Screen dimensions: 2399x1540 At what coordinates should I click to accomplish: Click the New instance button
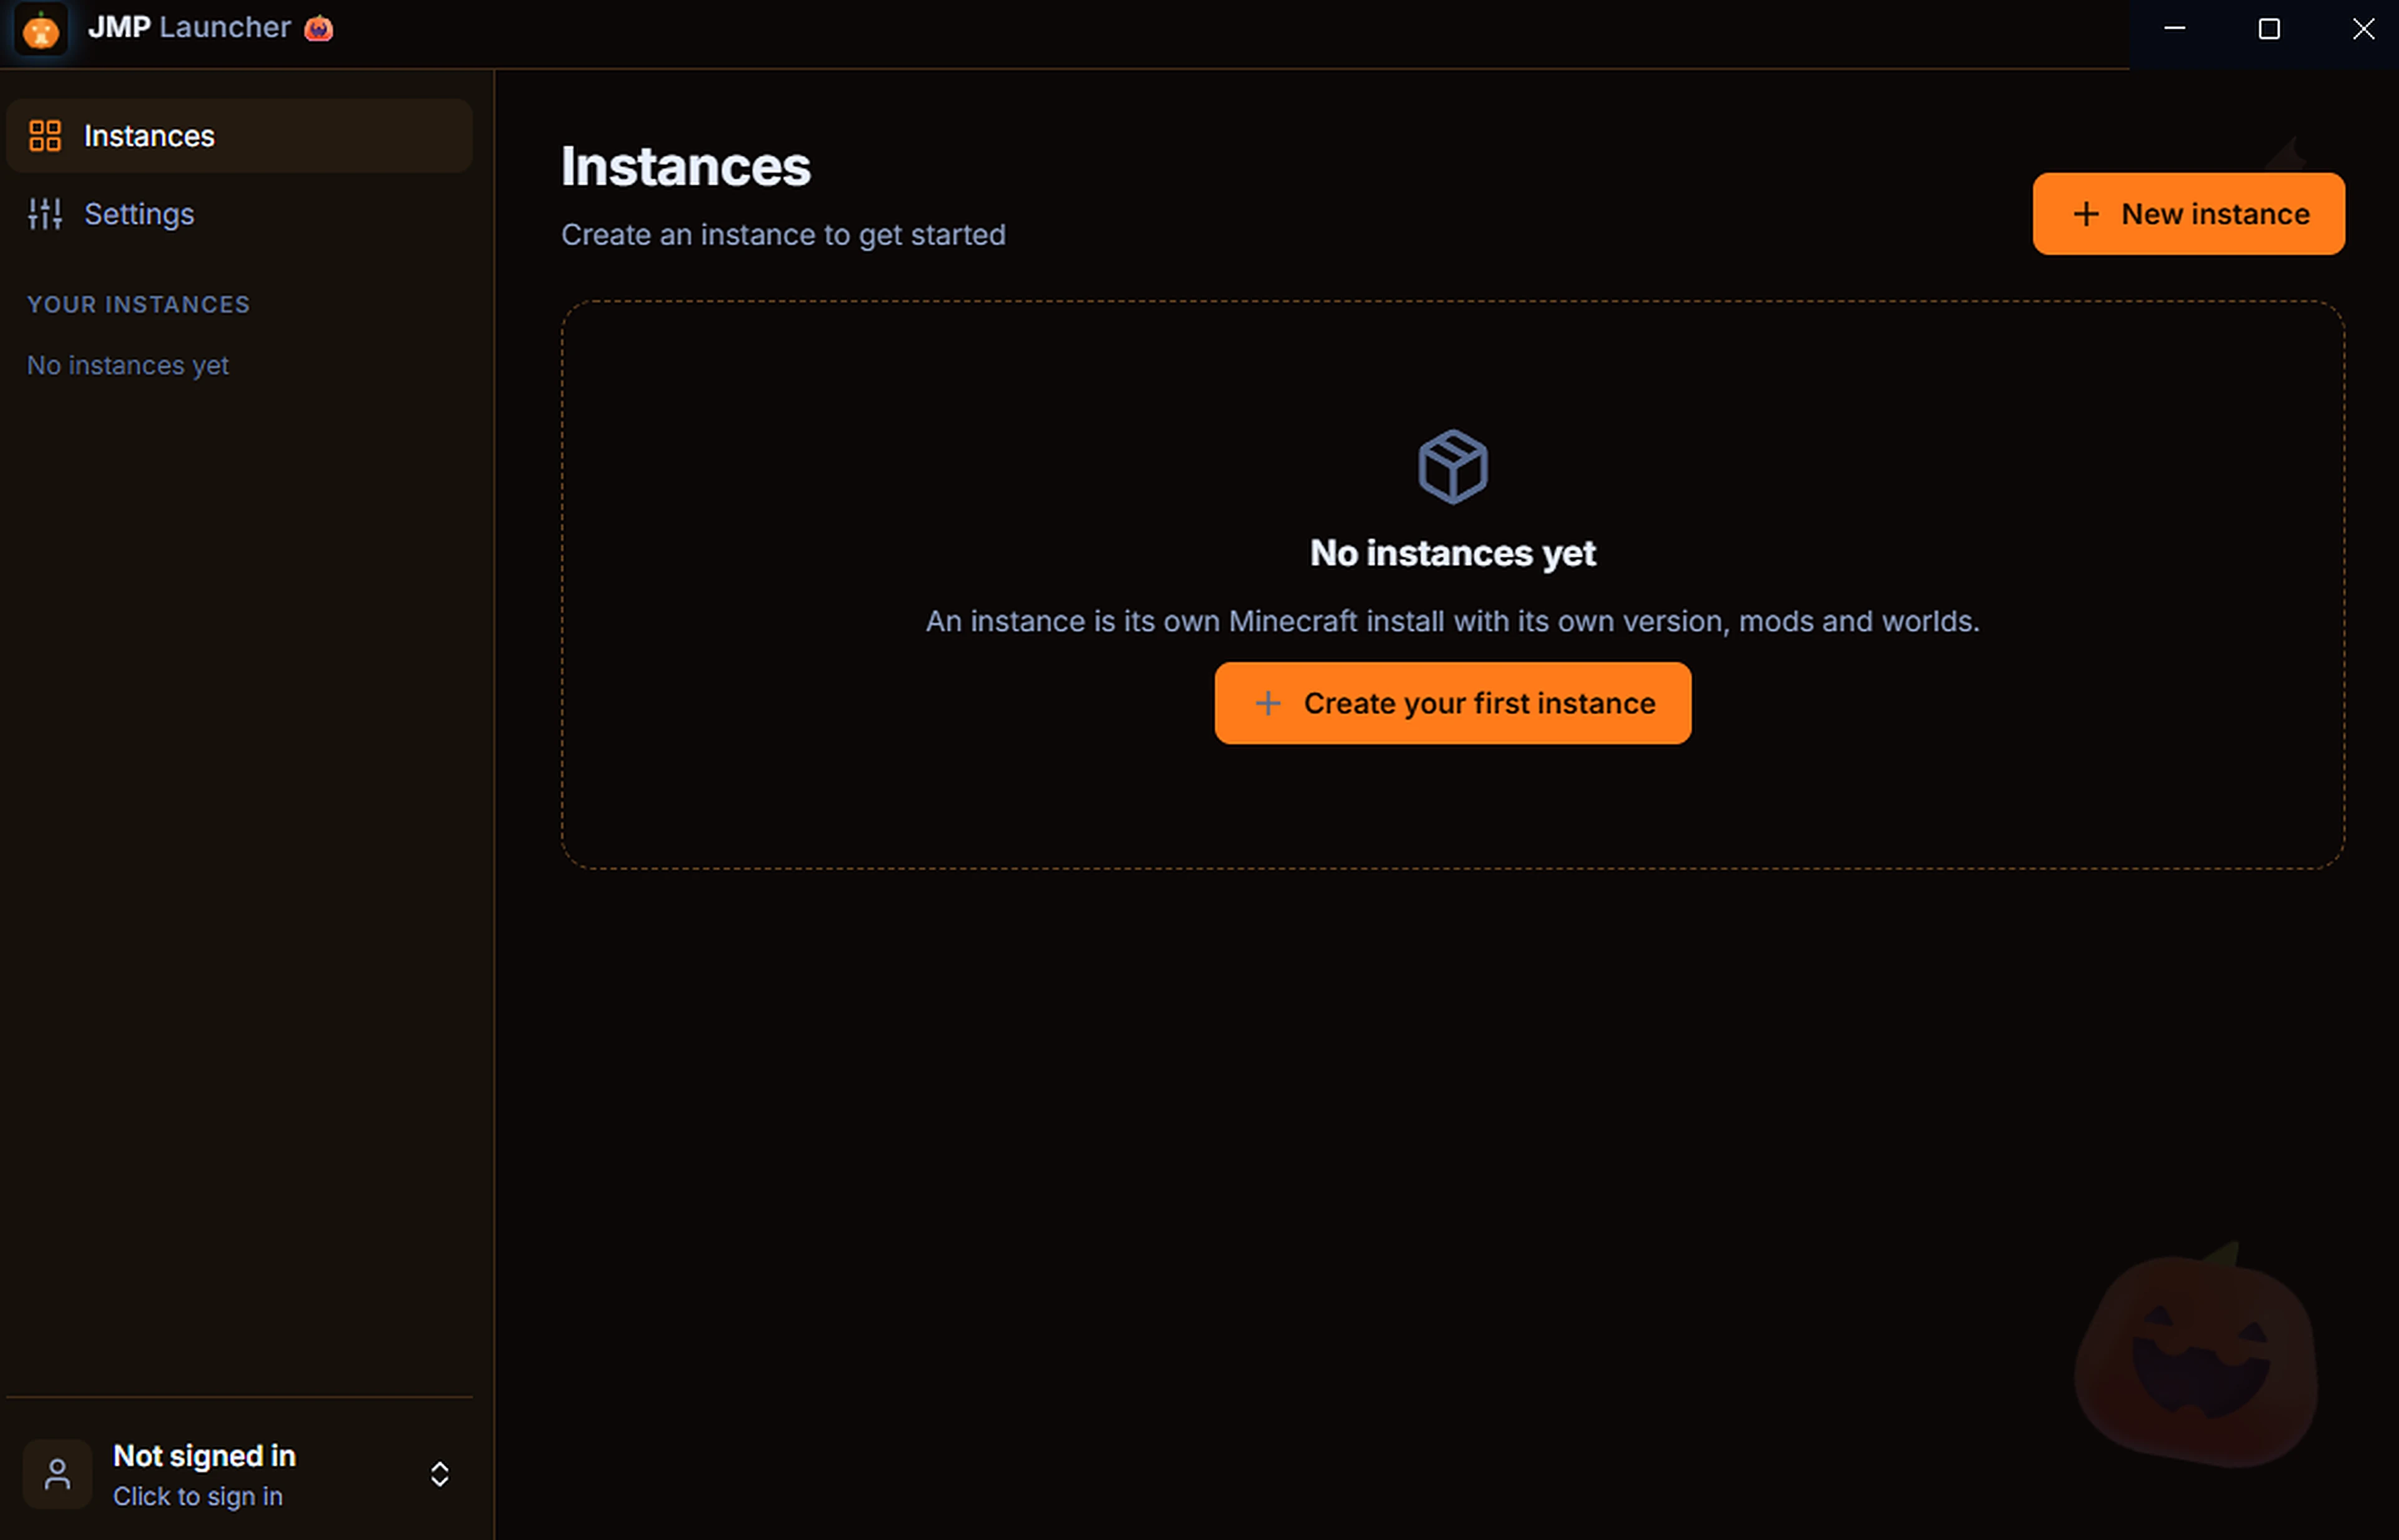2188,213
